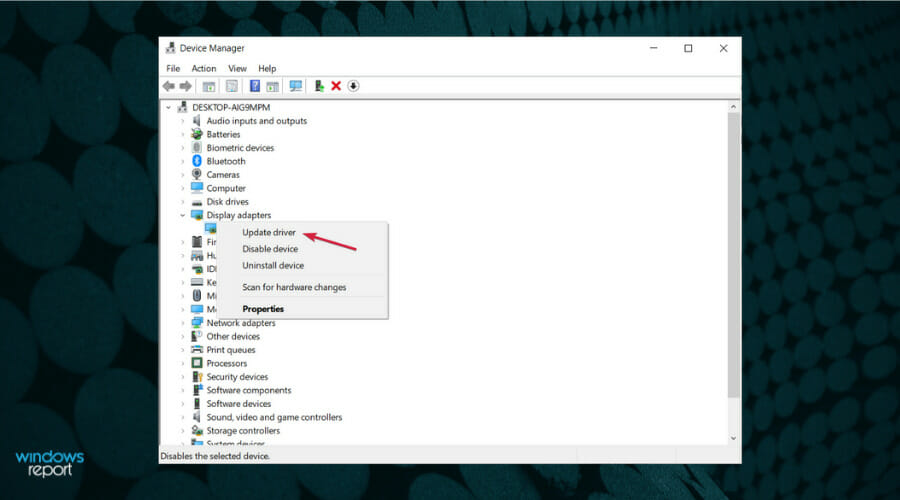Click the vertical scrollbar thumb

733,255
